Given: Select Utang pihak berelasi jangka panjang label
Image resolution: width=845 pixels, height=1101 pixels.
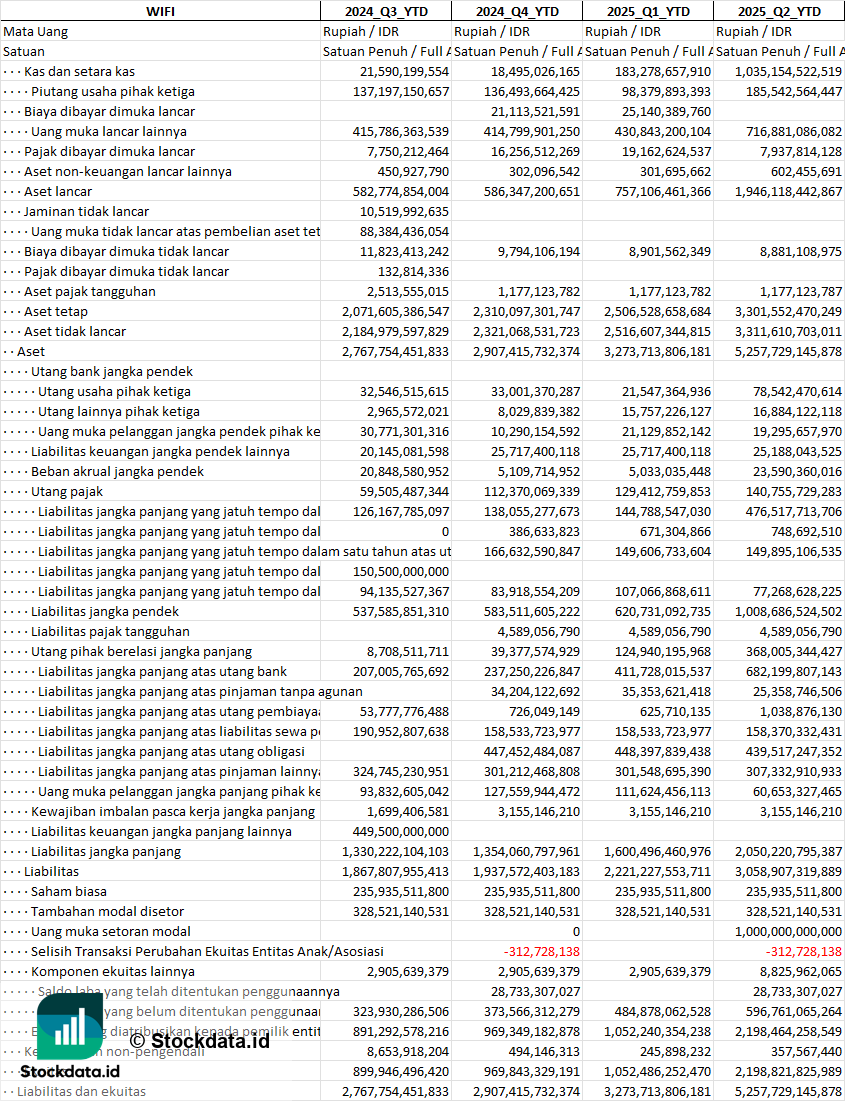Looking at the screenshot, I should pyautogui.click(x=141, y=652).
